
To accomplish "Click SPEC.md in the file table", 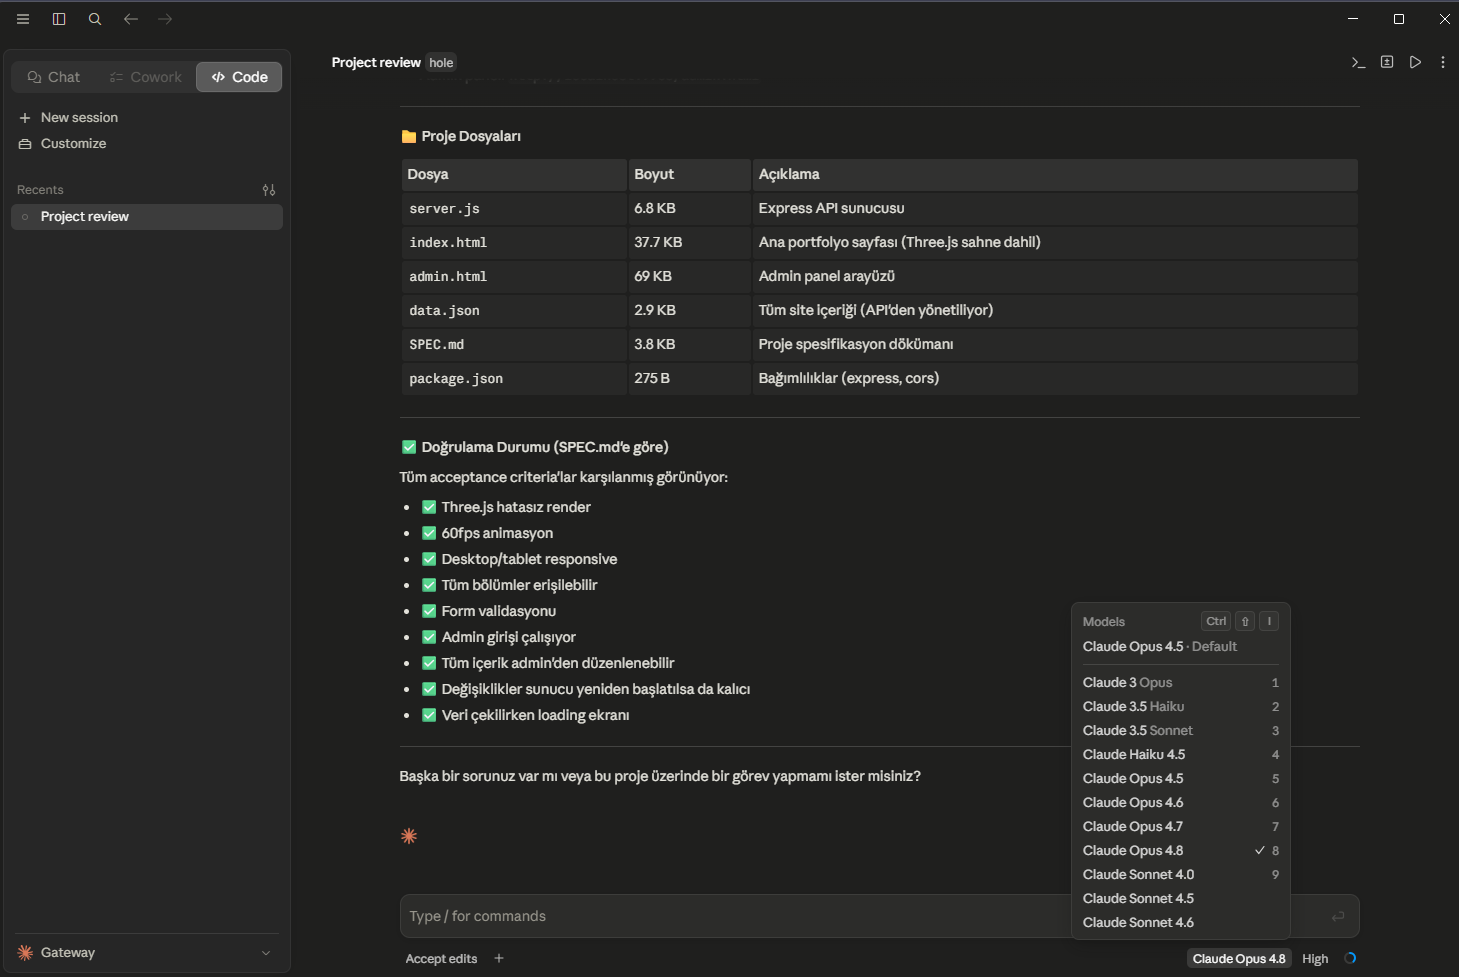I will [x=436, y=345].
